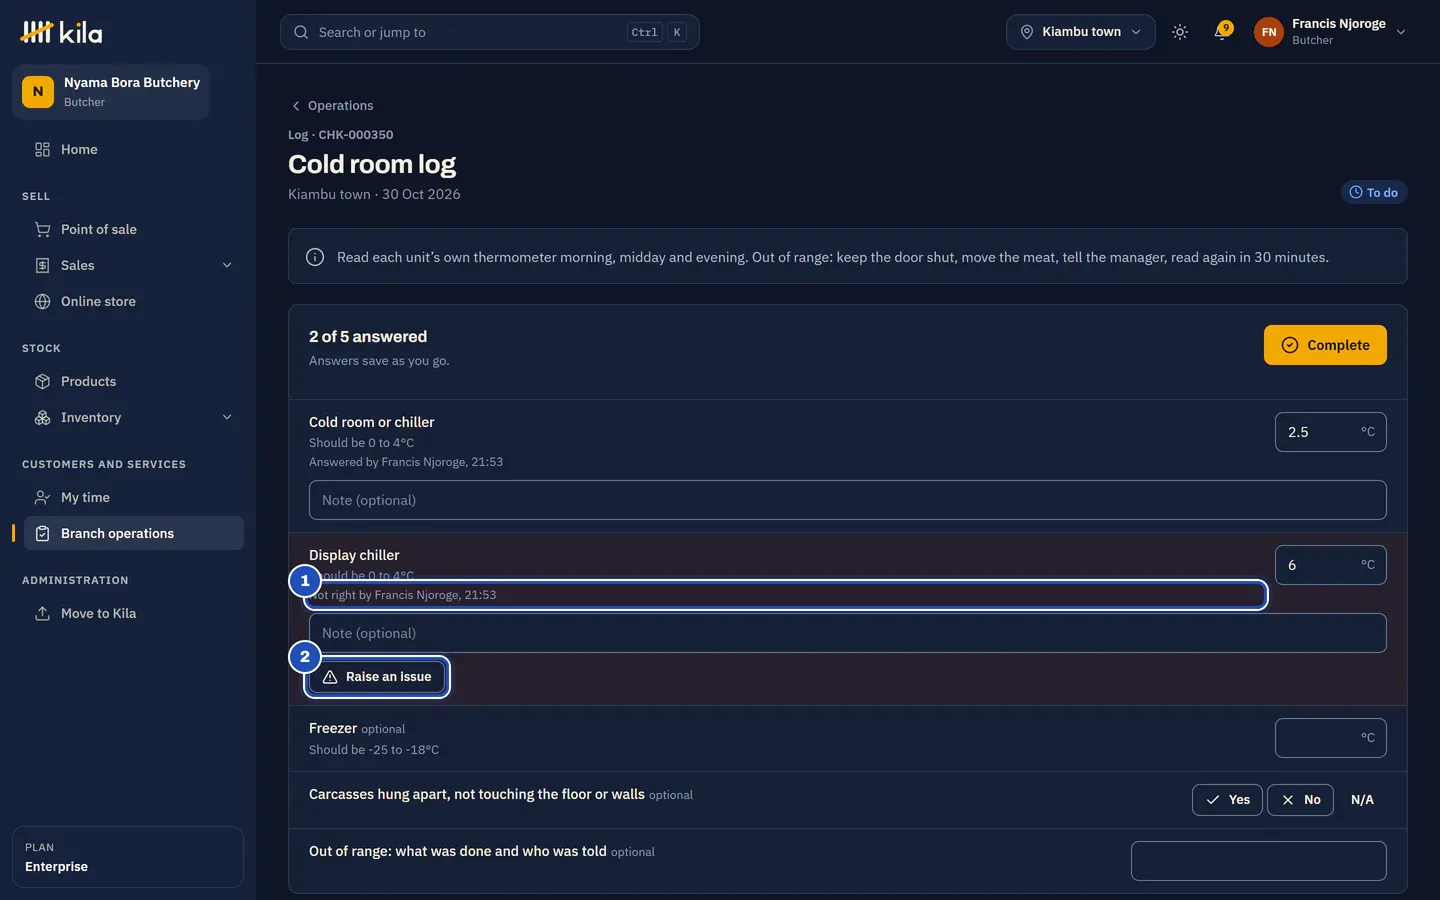The height and width of the screenshot is (900, 1440).
Task: Expand the Inventory submenu chevron
Action: click(227, 417)
